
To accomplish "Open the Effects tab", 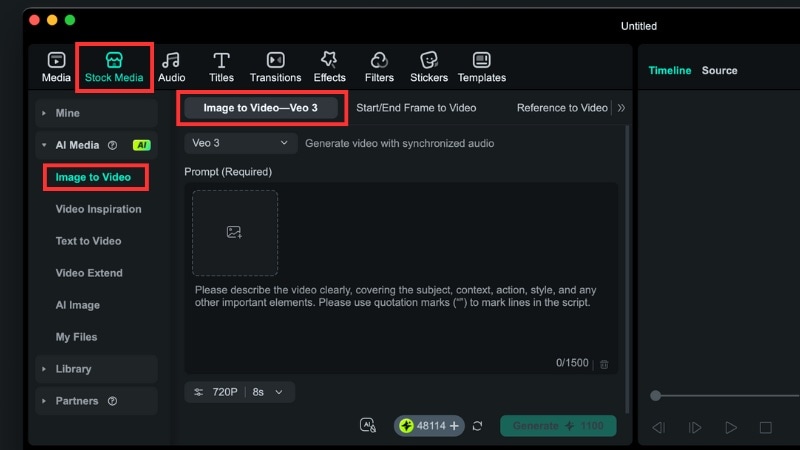I will [329, 67].
